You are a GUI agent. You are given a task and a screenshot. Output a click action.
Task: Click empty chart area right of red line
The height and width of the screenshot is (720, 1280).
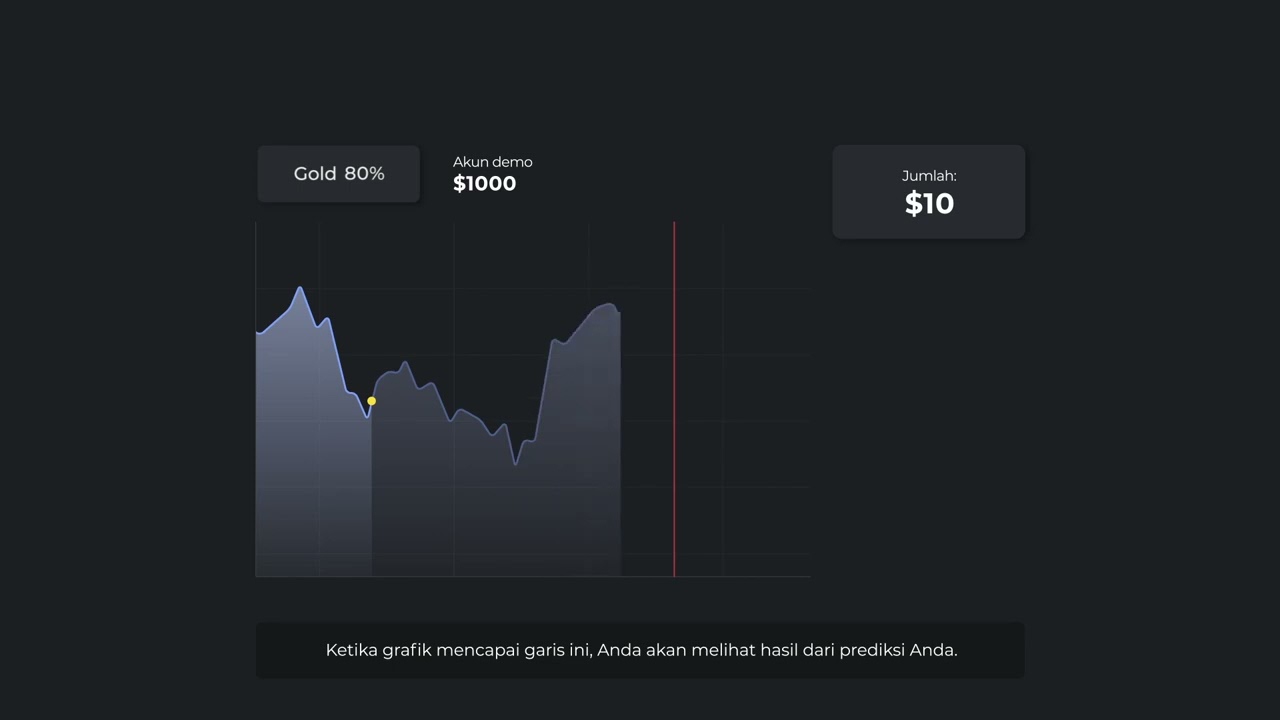[745, 400]
